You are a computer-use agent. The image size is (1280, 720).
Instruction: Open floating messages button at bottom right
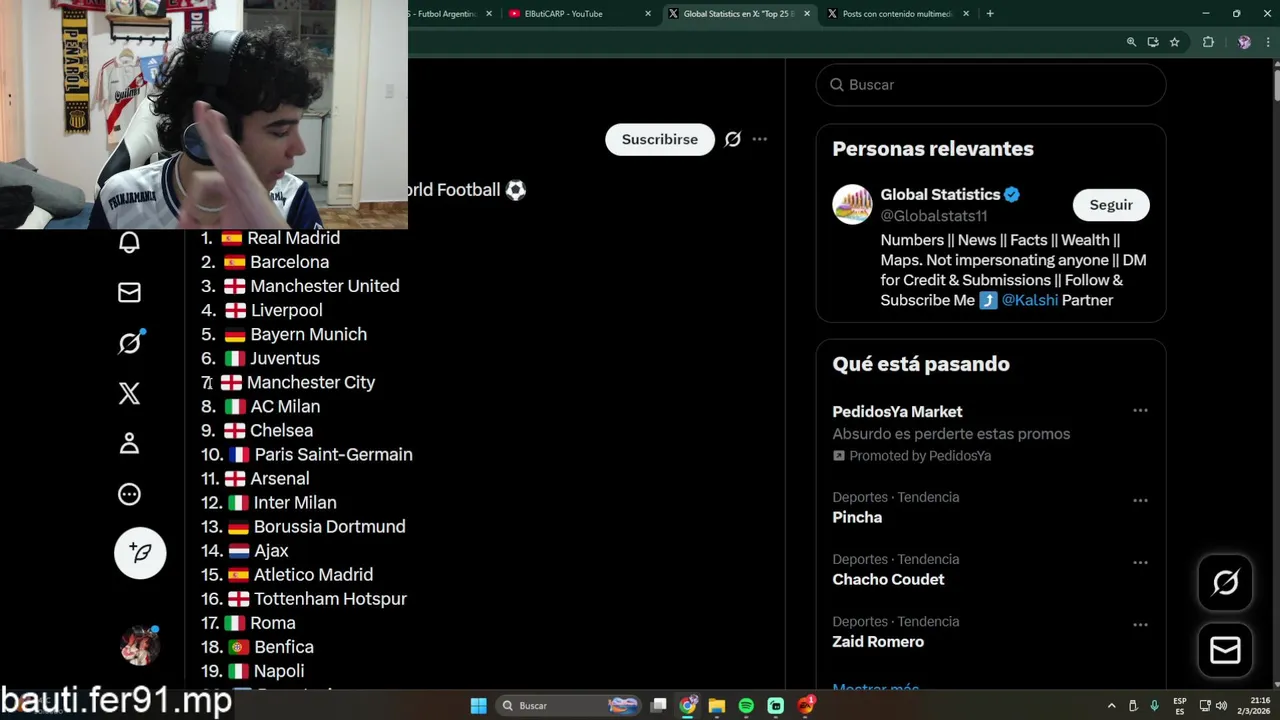coord(1225,650)
